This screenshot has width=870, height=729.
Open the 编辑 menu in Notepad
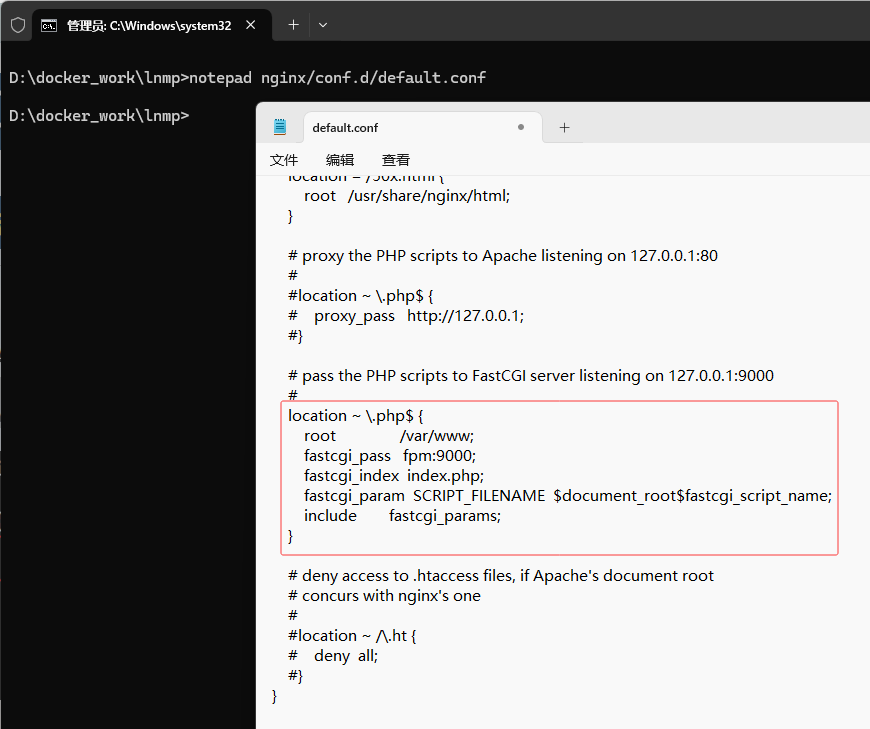(x=340, y=160)
